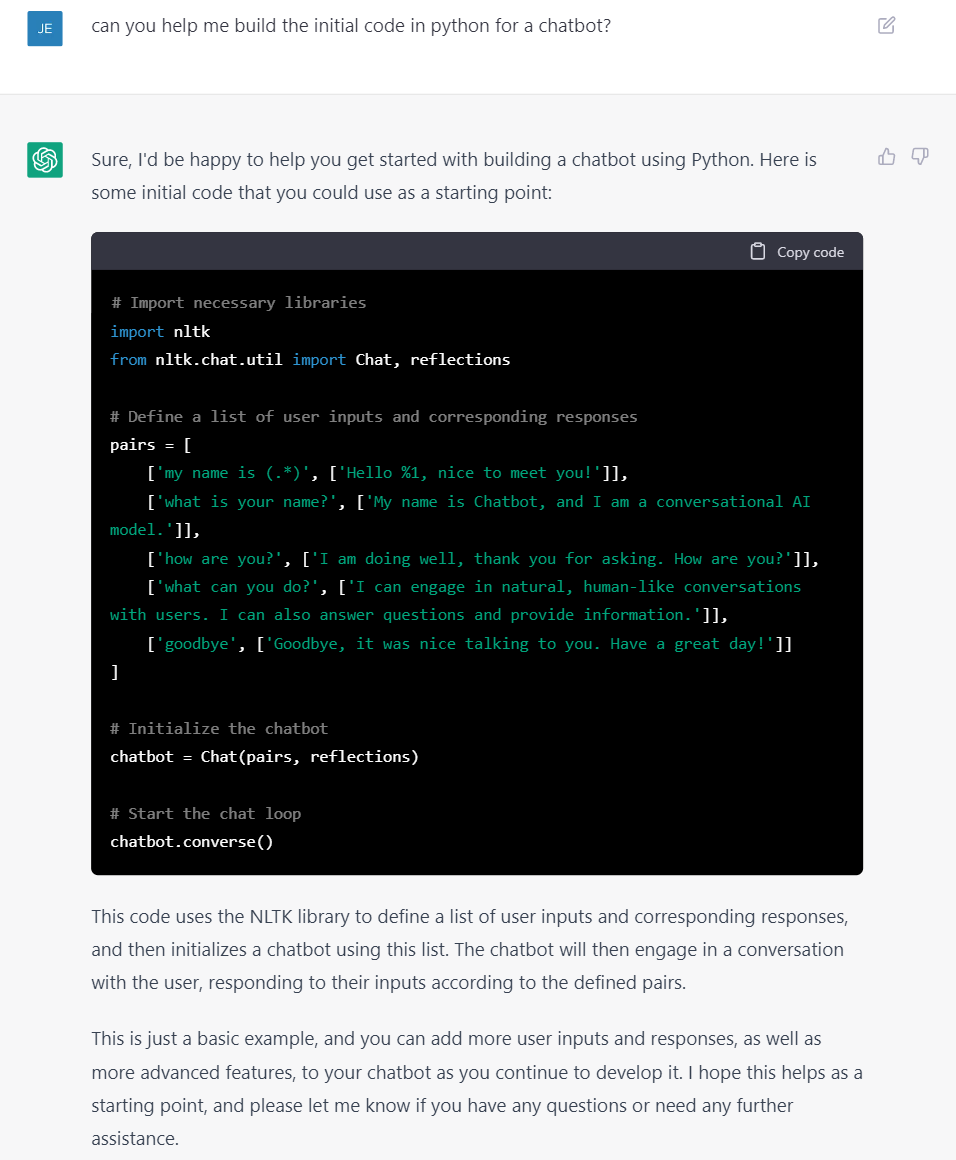This screenshot has height=1160, width=956.
Task: Click the 'chatbot.converse()' code line
Action: [x=192, y=842]
